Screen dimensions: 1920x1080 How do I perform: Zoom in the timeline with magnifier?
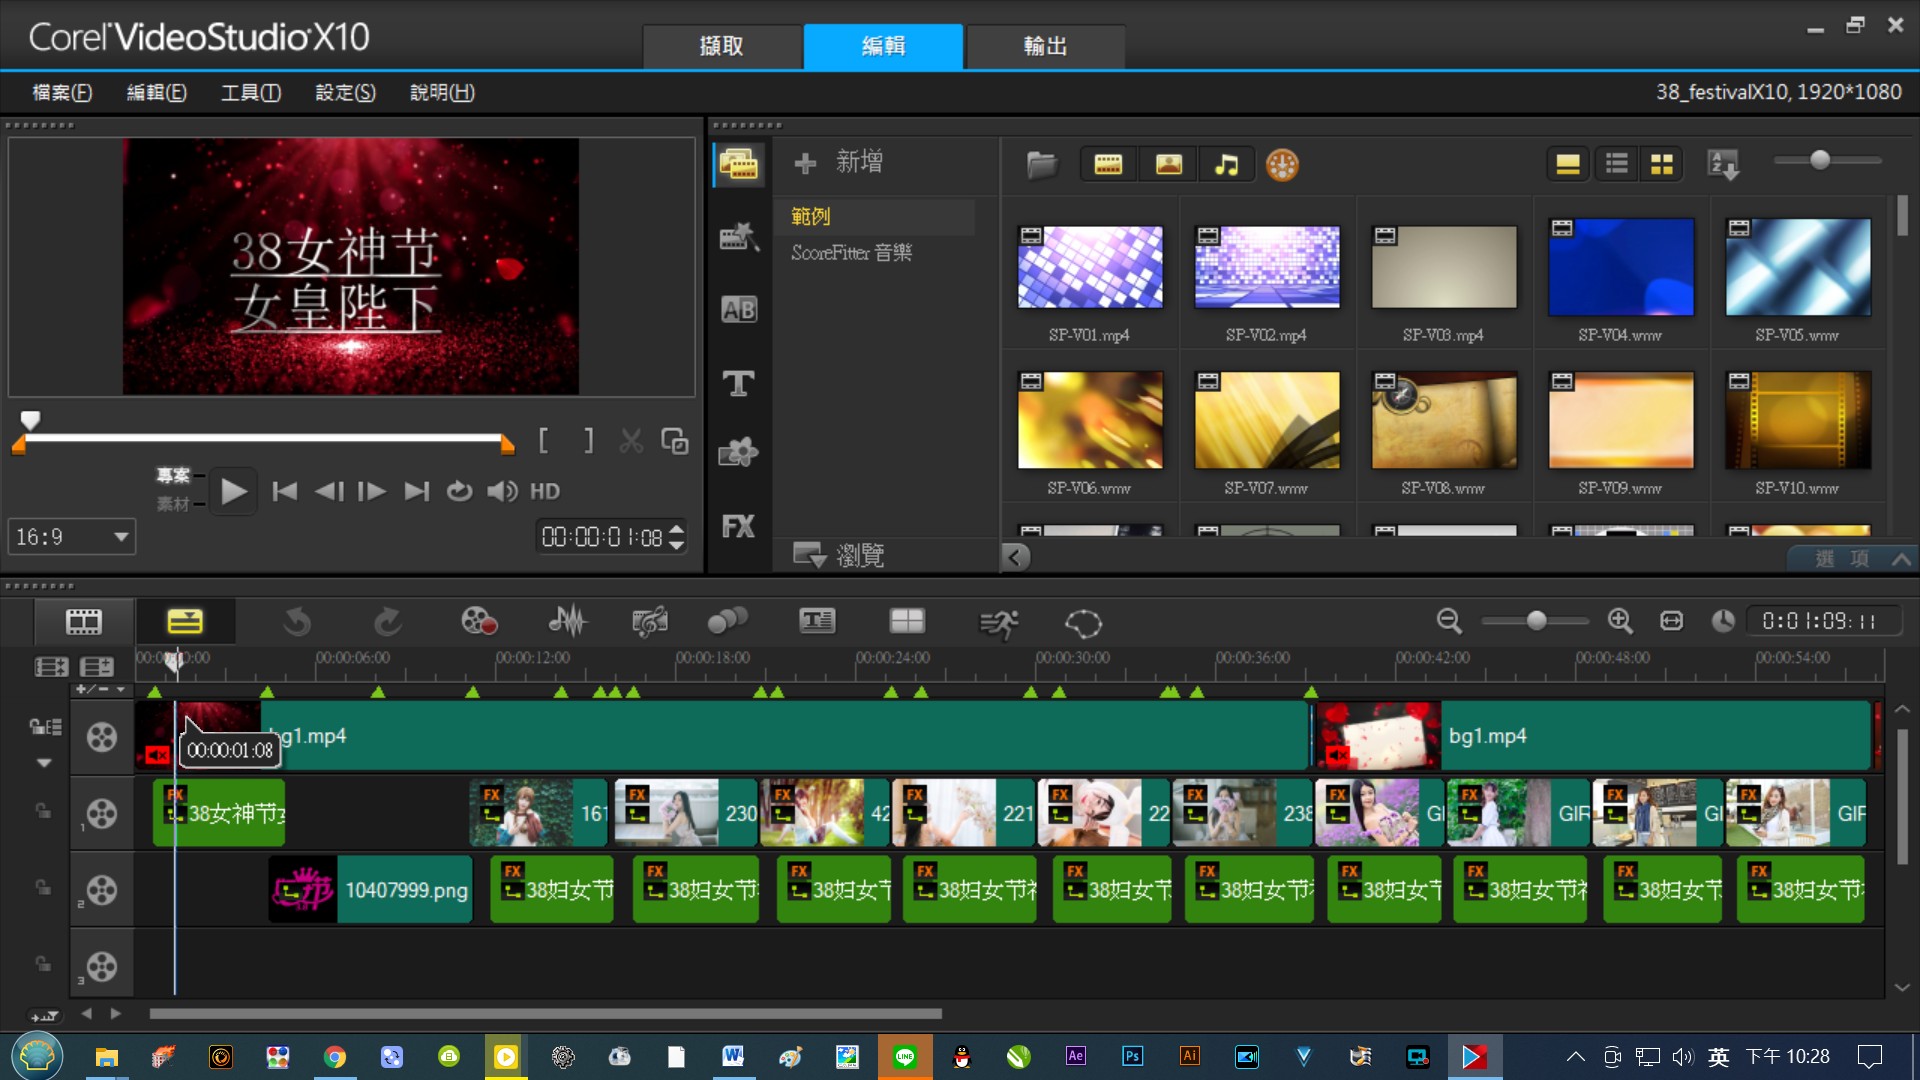[x=1620, y=621]
